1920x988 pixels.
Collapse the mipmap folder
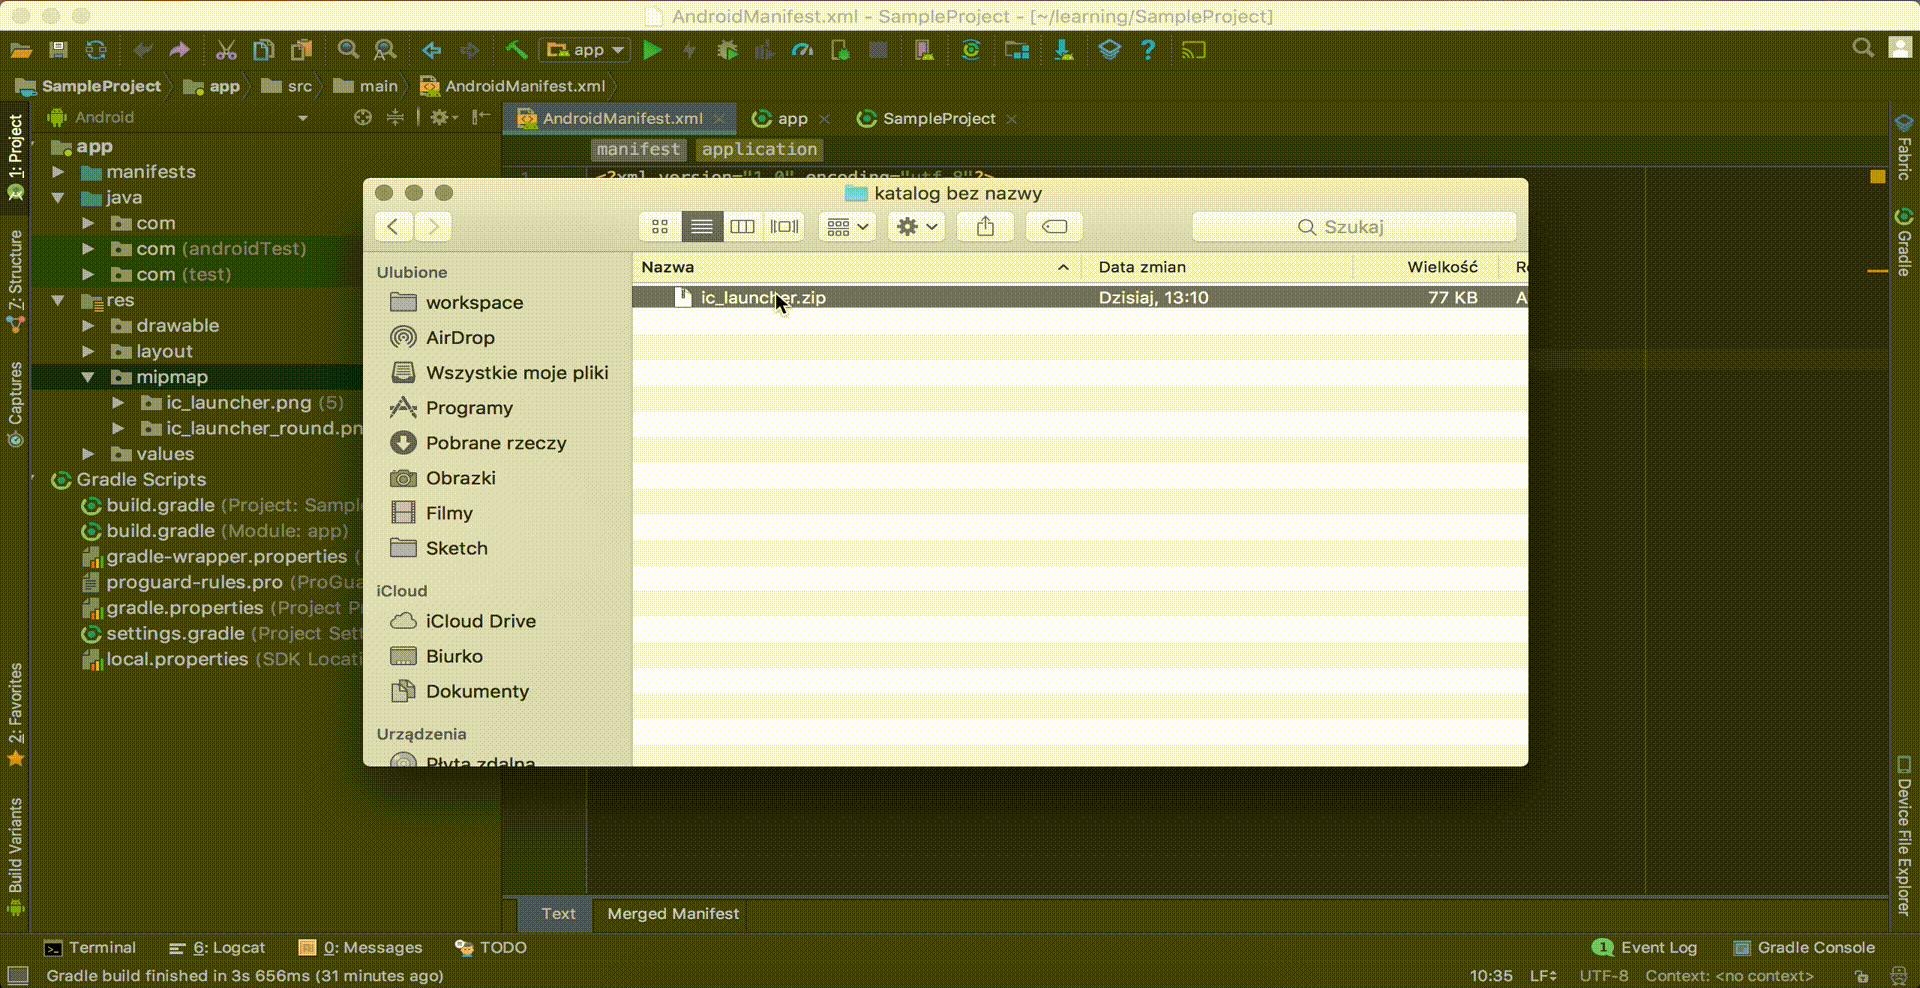(88, 377)
